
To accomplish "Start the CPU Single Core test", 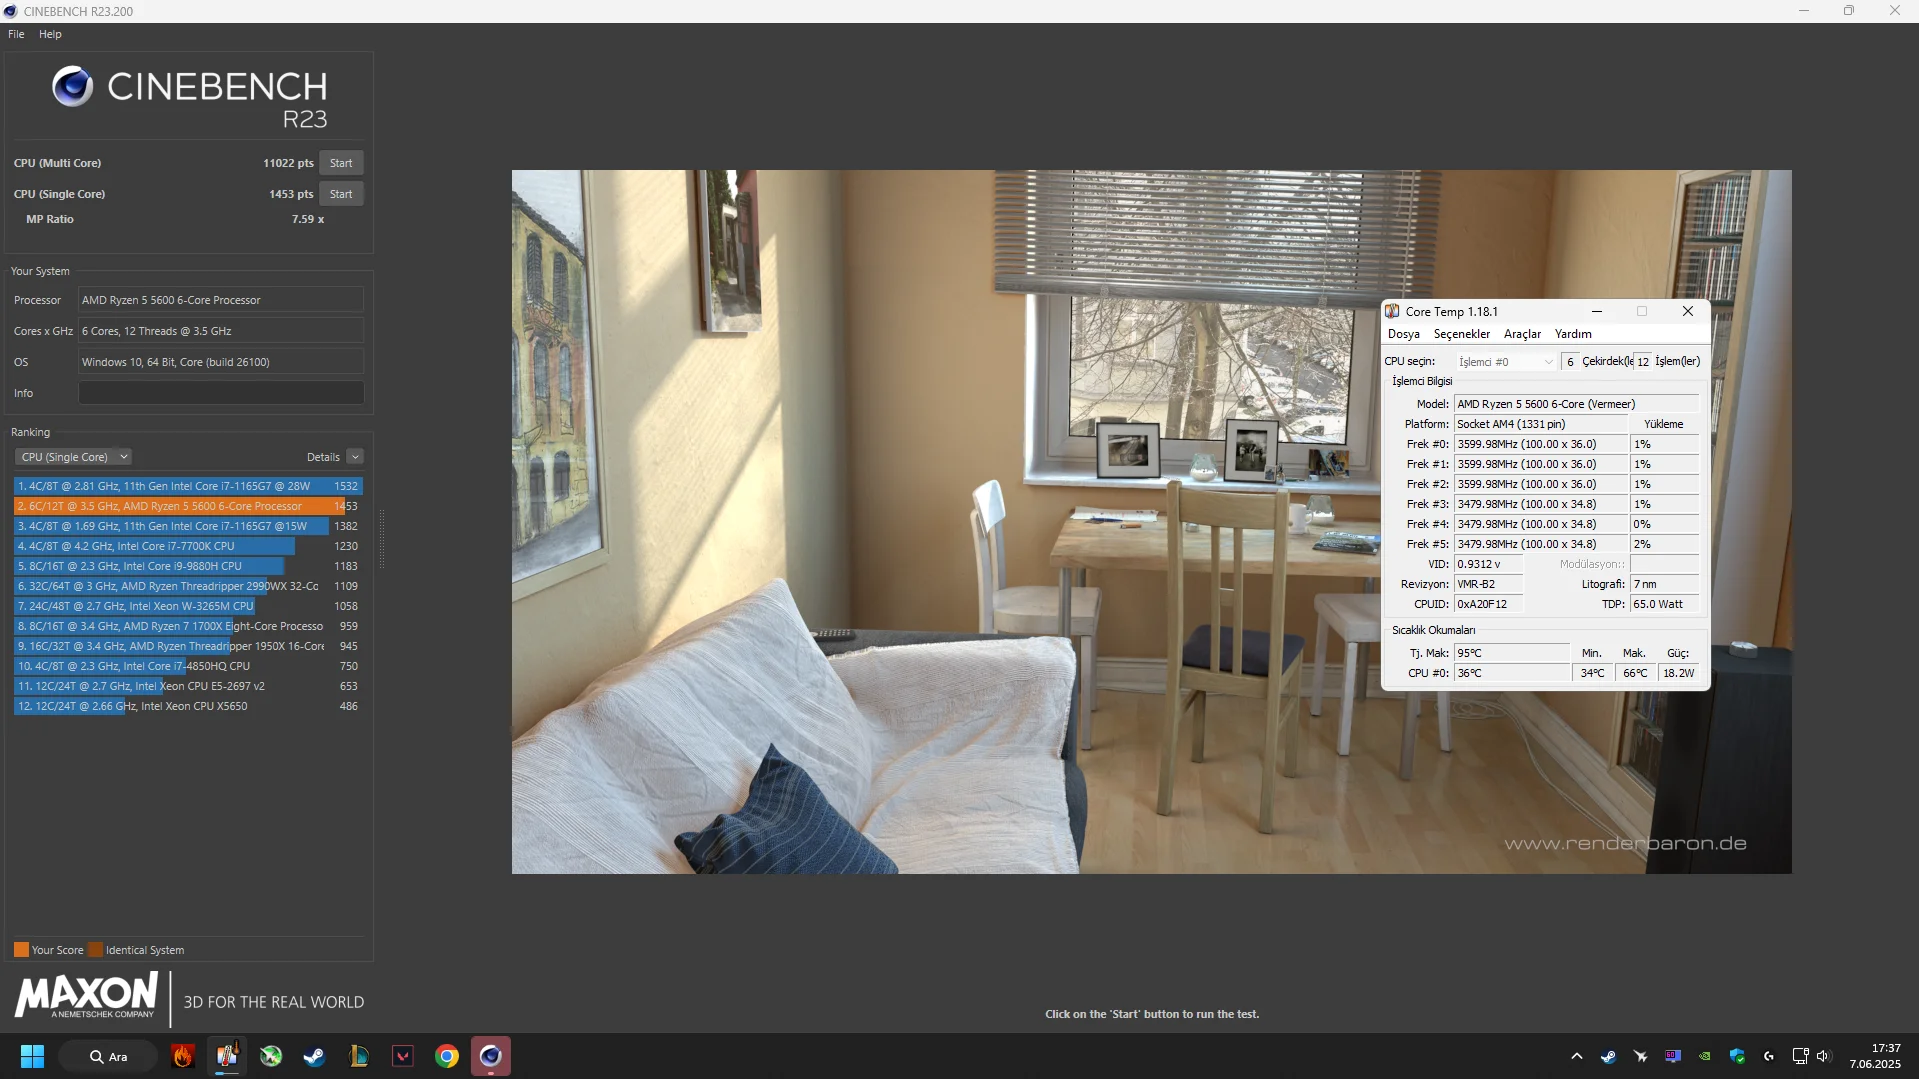I will 341,194.
